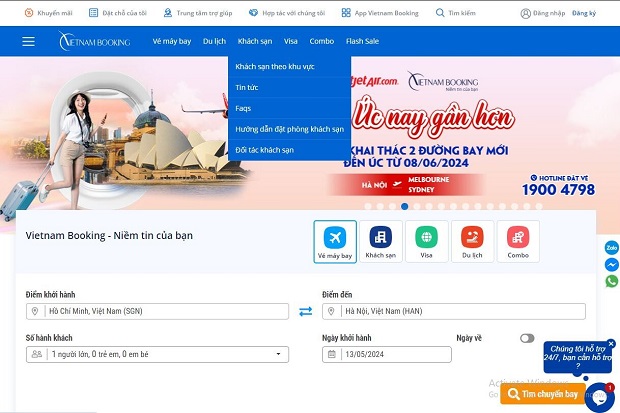
Task: Open the Khách sạn nav dropdown
Action: click(255, 41)
